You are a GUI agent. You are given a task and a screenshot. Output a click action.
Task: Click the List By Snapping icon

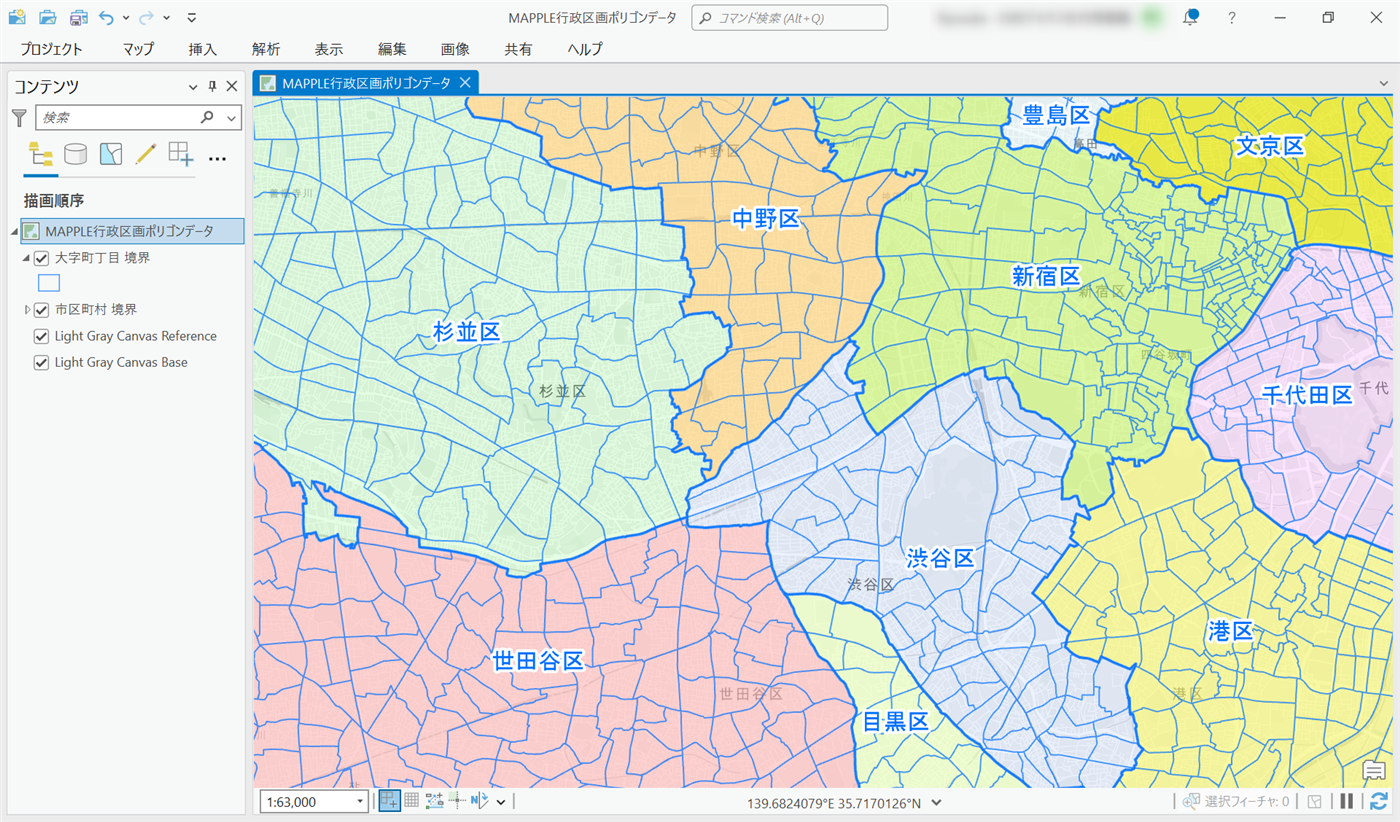pos(180,154)
